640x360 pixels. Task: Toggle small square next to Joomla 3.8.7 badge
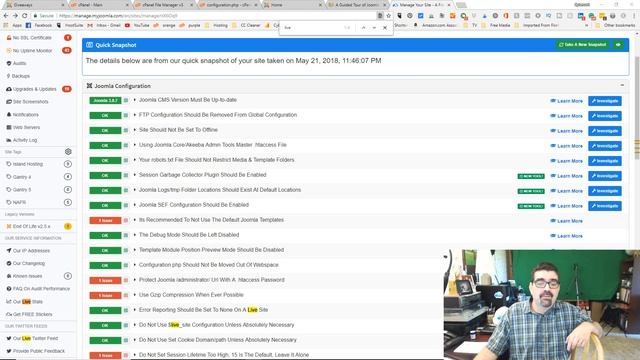click(x=126, y=100)
